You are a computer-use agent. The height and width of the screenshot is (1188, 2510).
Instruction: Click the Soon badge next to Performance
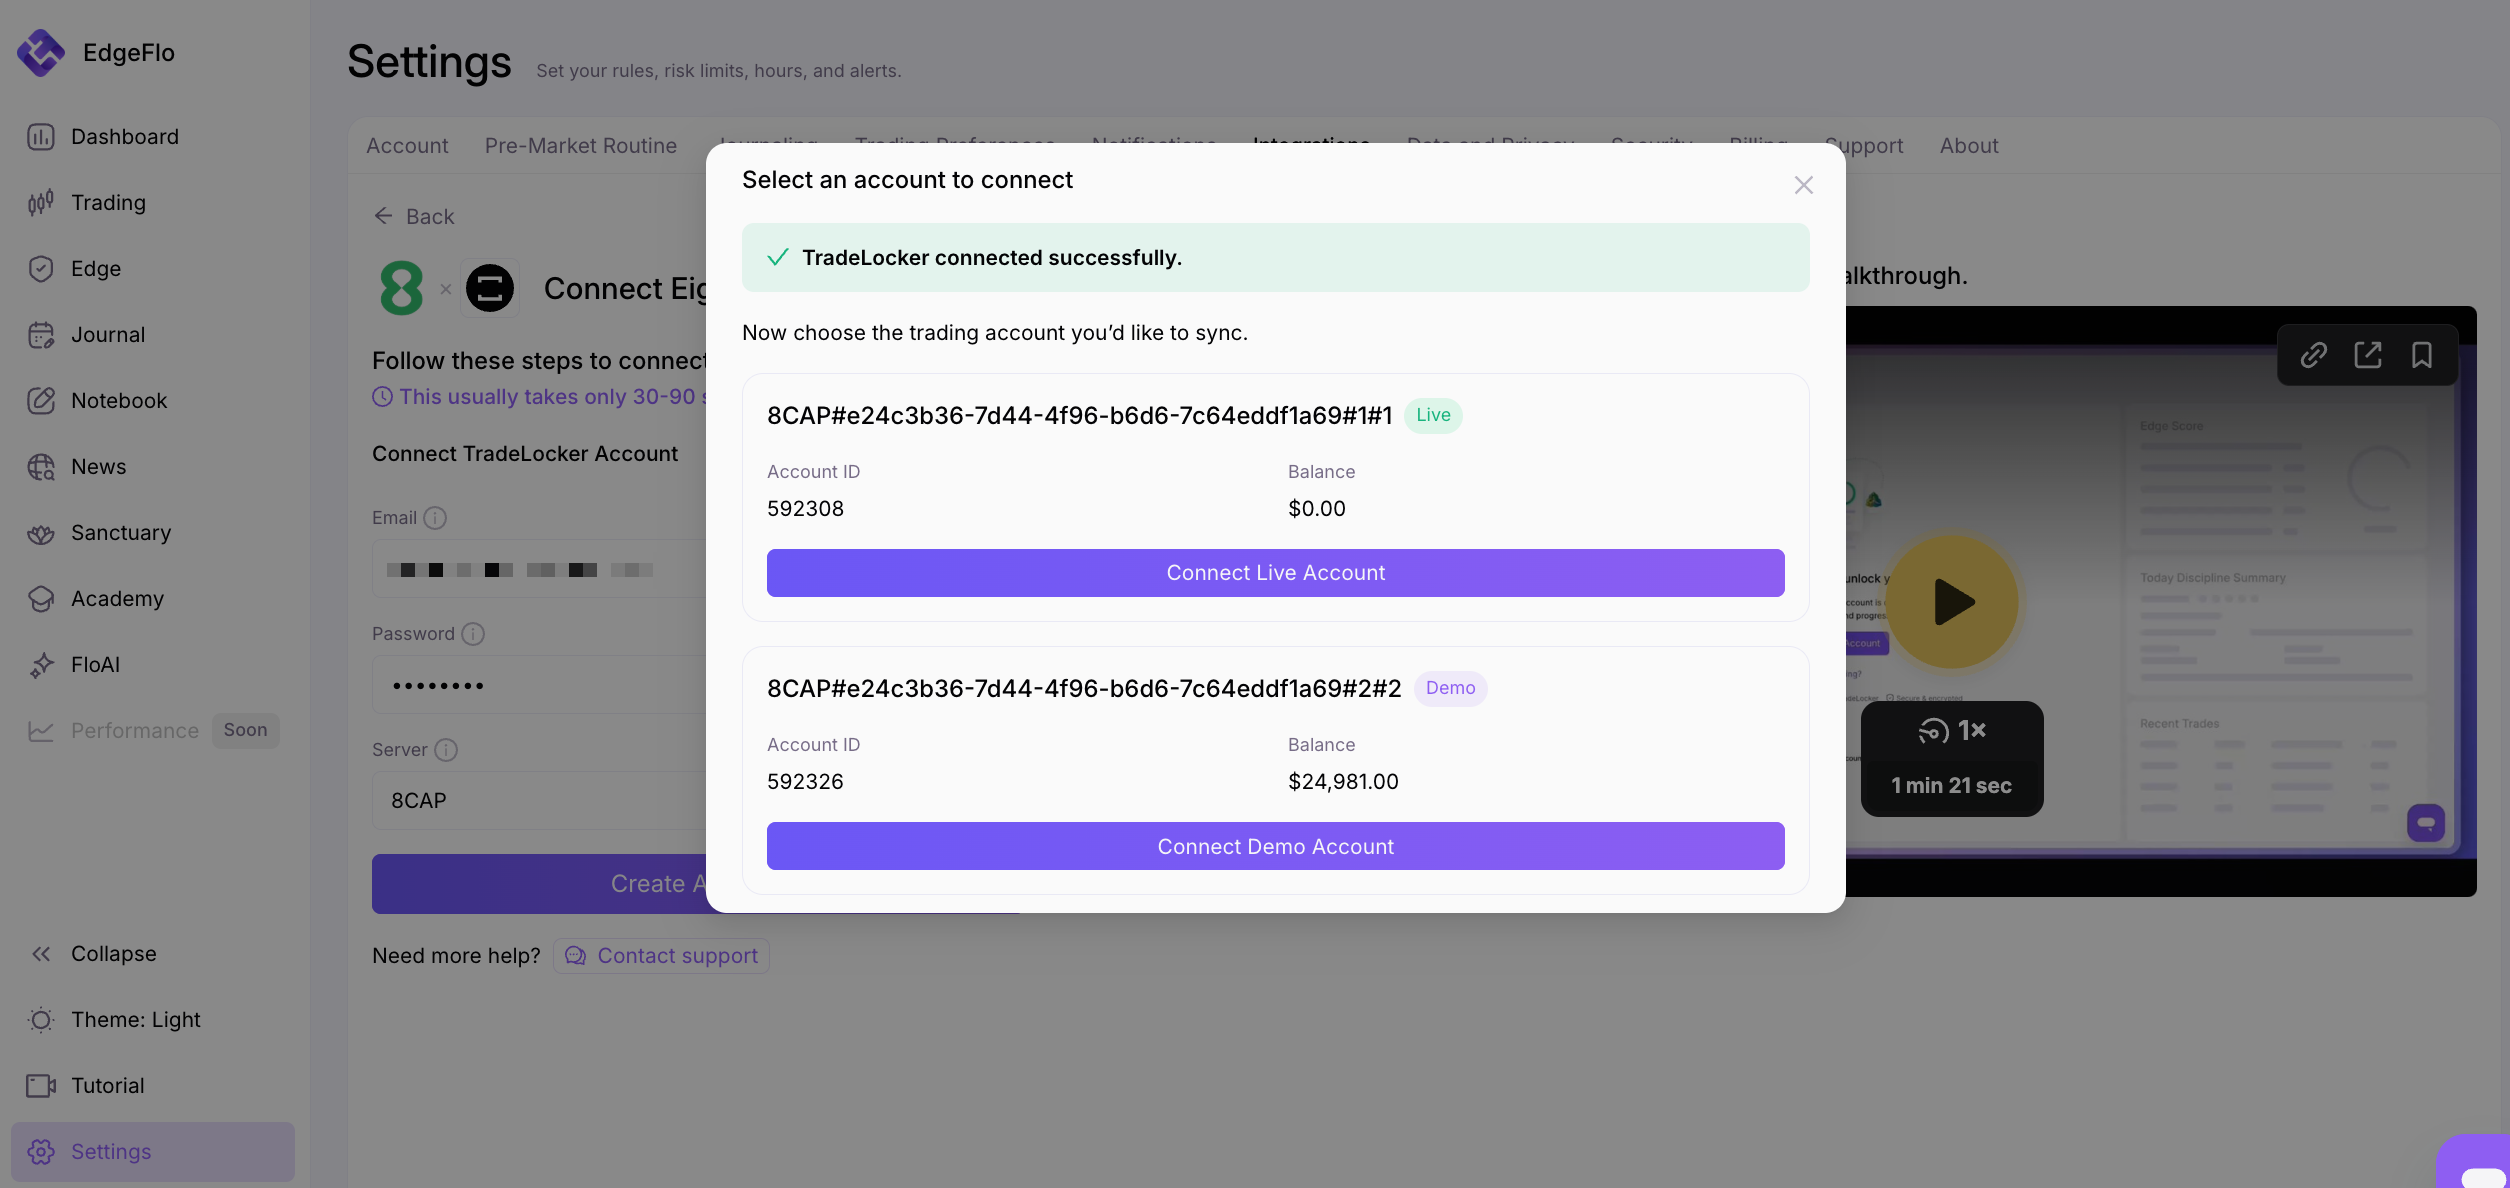(x=246, y=731)
